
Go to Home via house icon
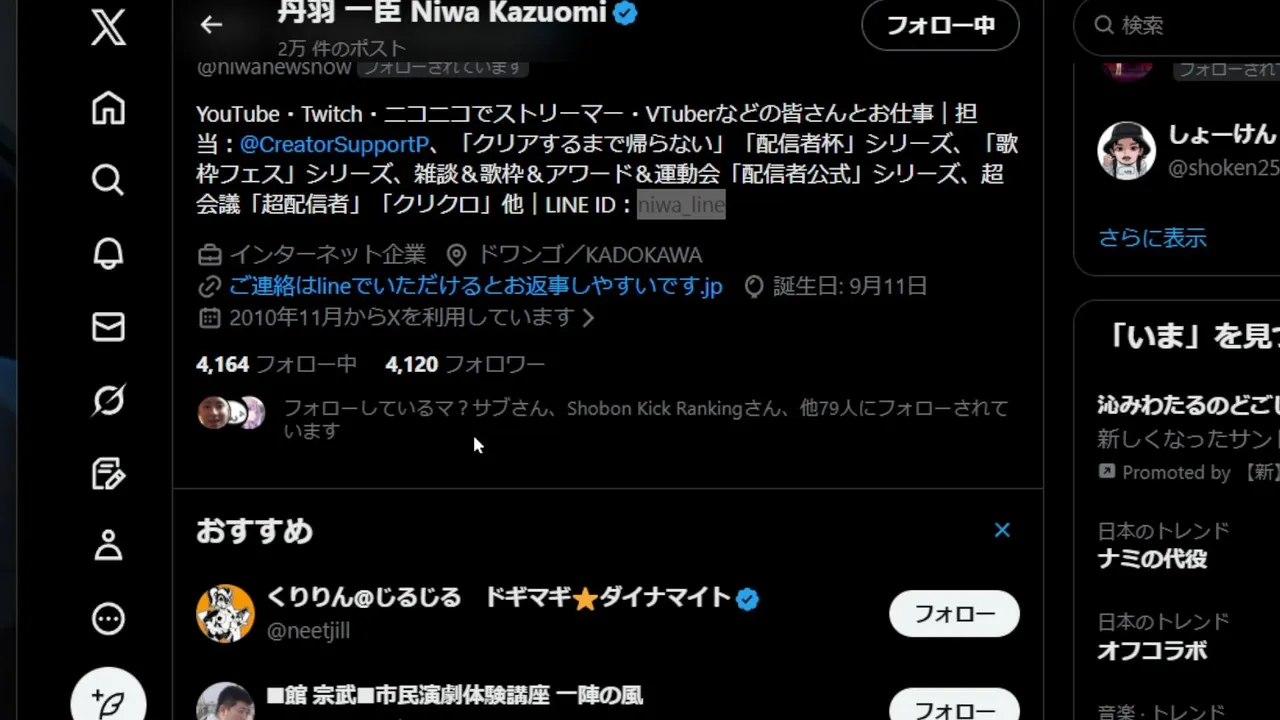coord(108,108)
